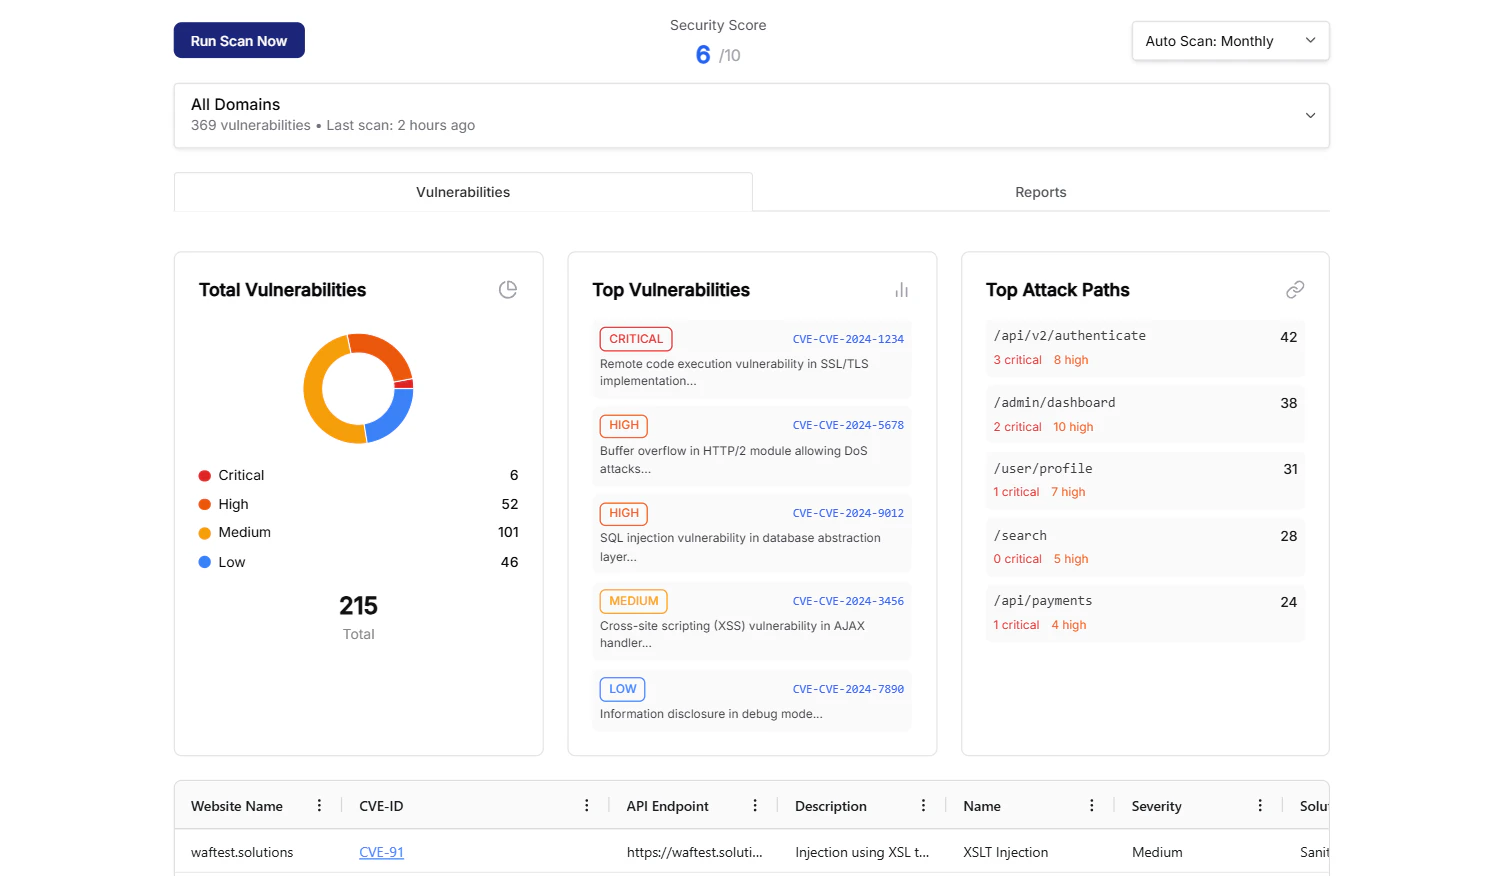1507x876 pixels.
Task: Click the red Critical legend dot
Action: [x=205, y=476]
